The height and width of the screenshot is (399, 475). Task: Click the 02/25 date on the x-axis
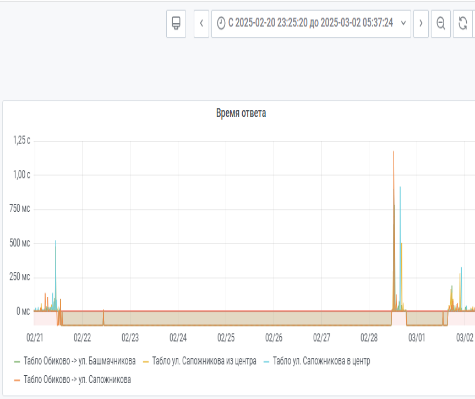[x=226, y=338]
